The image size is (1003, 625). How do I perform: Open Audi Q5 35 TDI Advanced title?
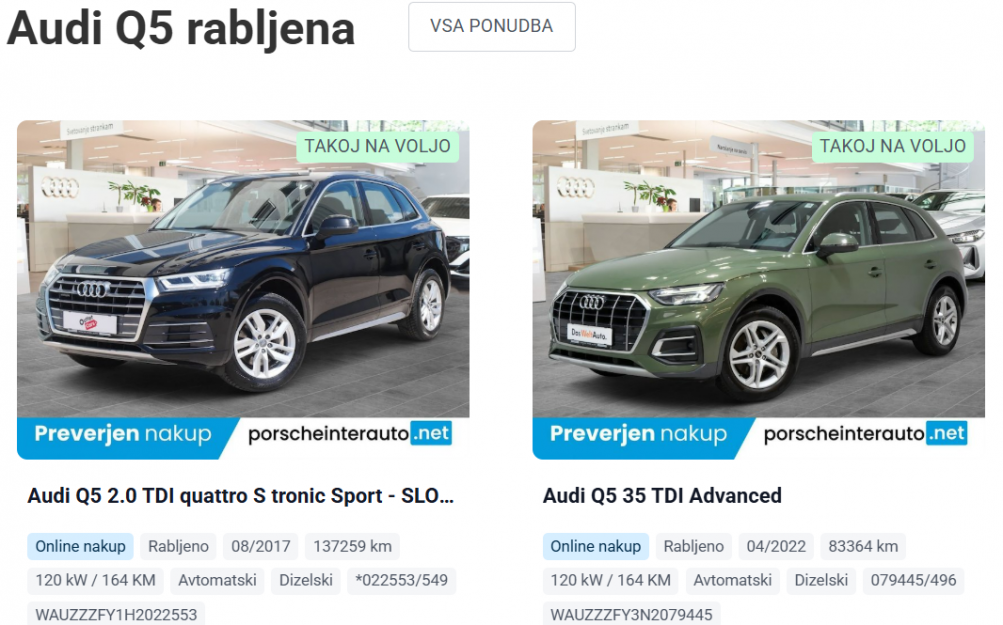tap(662, 496)
